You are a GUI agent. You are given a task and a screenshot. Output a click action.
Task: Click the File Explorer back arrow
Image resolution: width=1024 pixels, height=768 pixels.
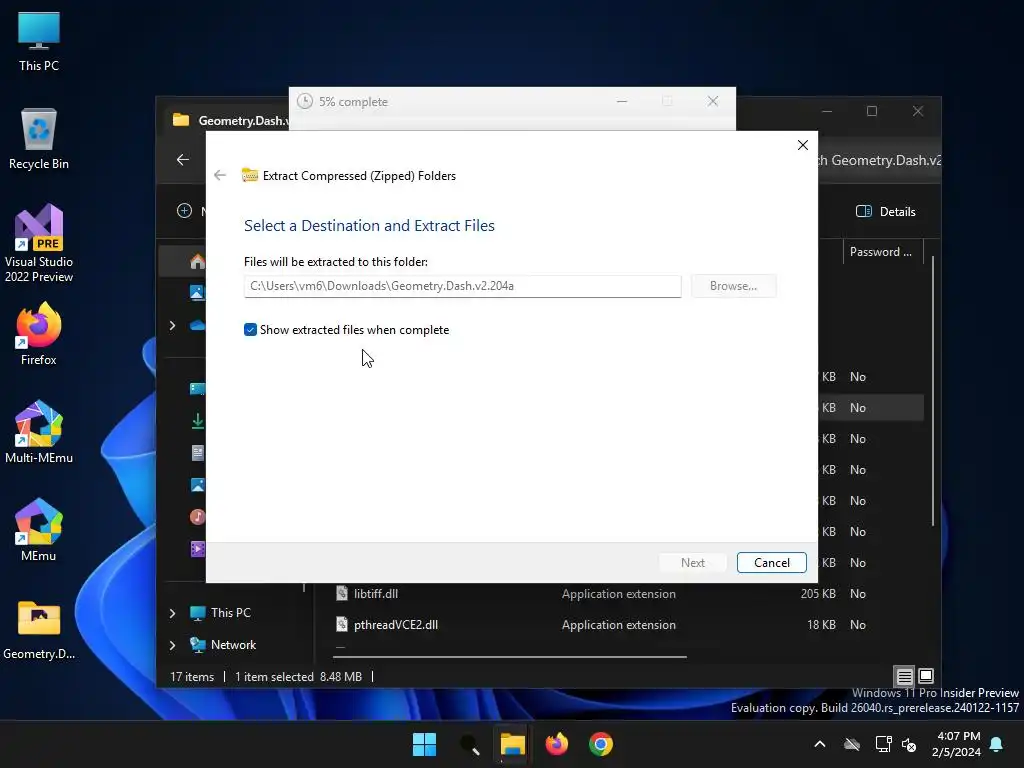(x=183, y=159)
